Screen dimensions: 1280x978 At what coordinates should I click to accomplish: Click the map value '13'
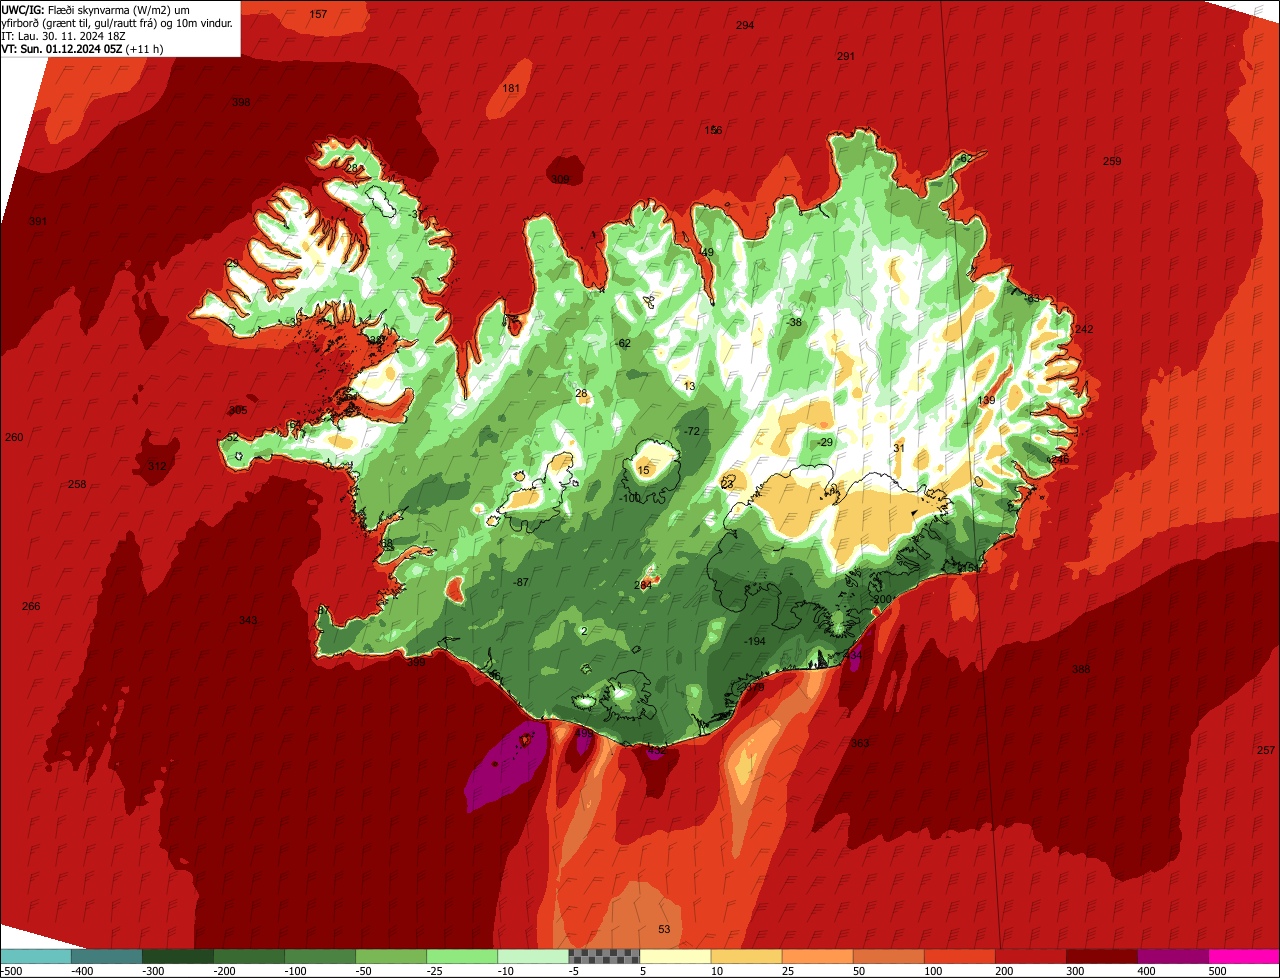(x=689, y=386)
